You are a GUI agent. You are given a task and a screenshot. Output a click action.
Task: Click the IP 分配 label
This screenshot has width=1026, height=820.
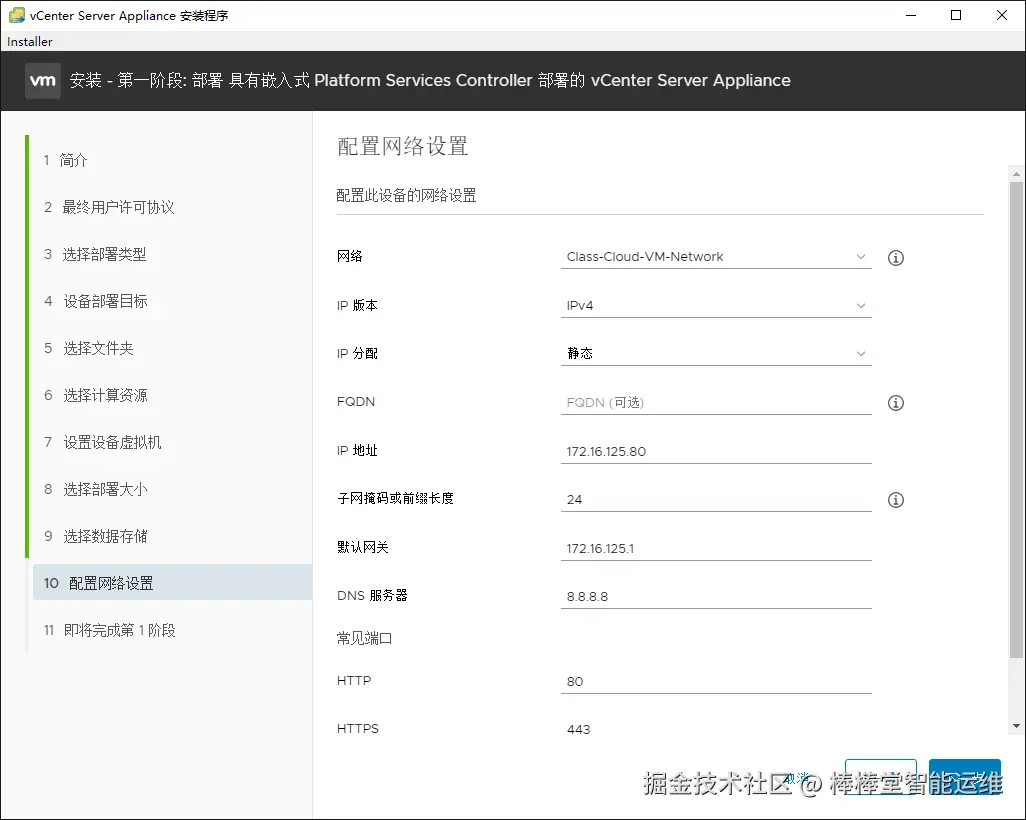[357, 354]
